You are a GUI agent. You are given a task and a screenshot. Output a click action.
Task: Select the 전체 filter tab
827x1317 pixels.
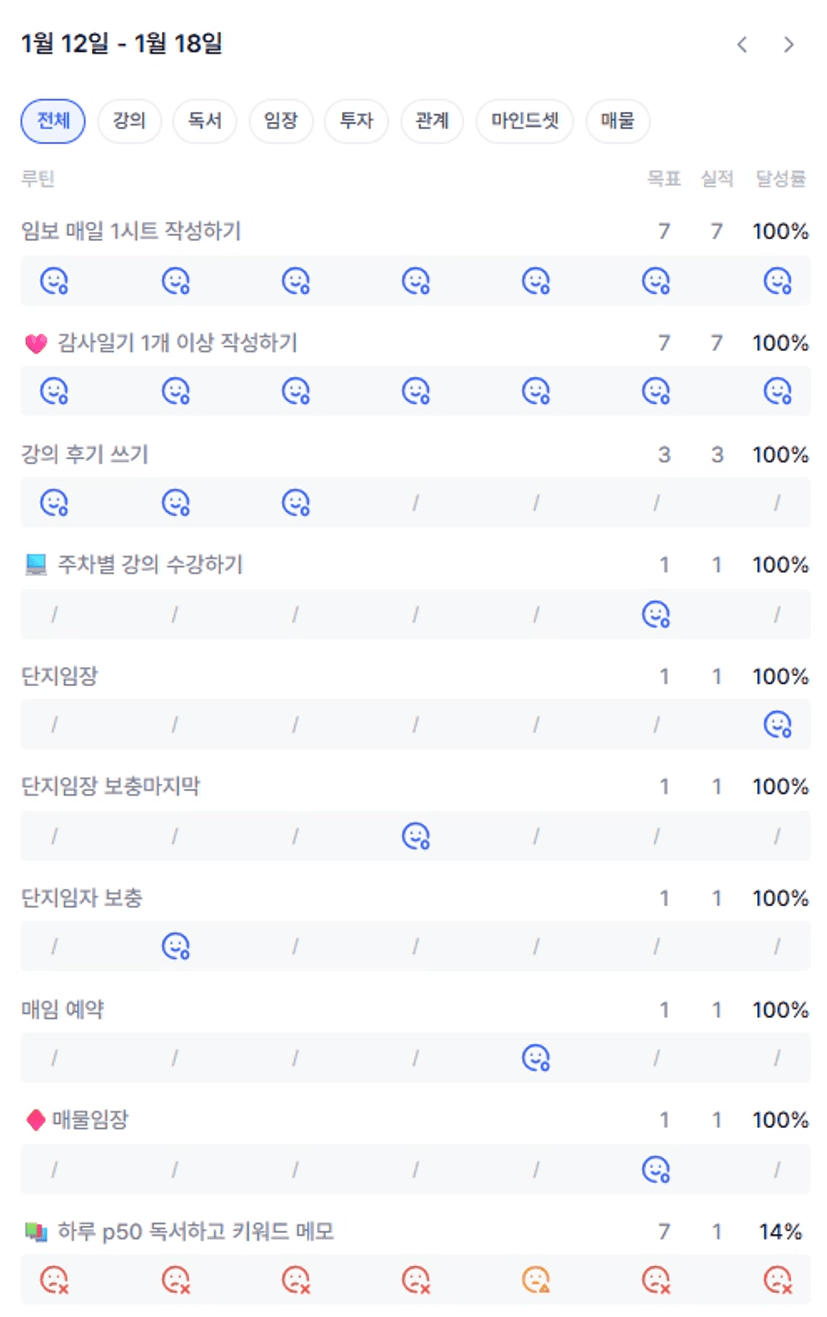[53, 122]
